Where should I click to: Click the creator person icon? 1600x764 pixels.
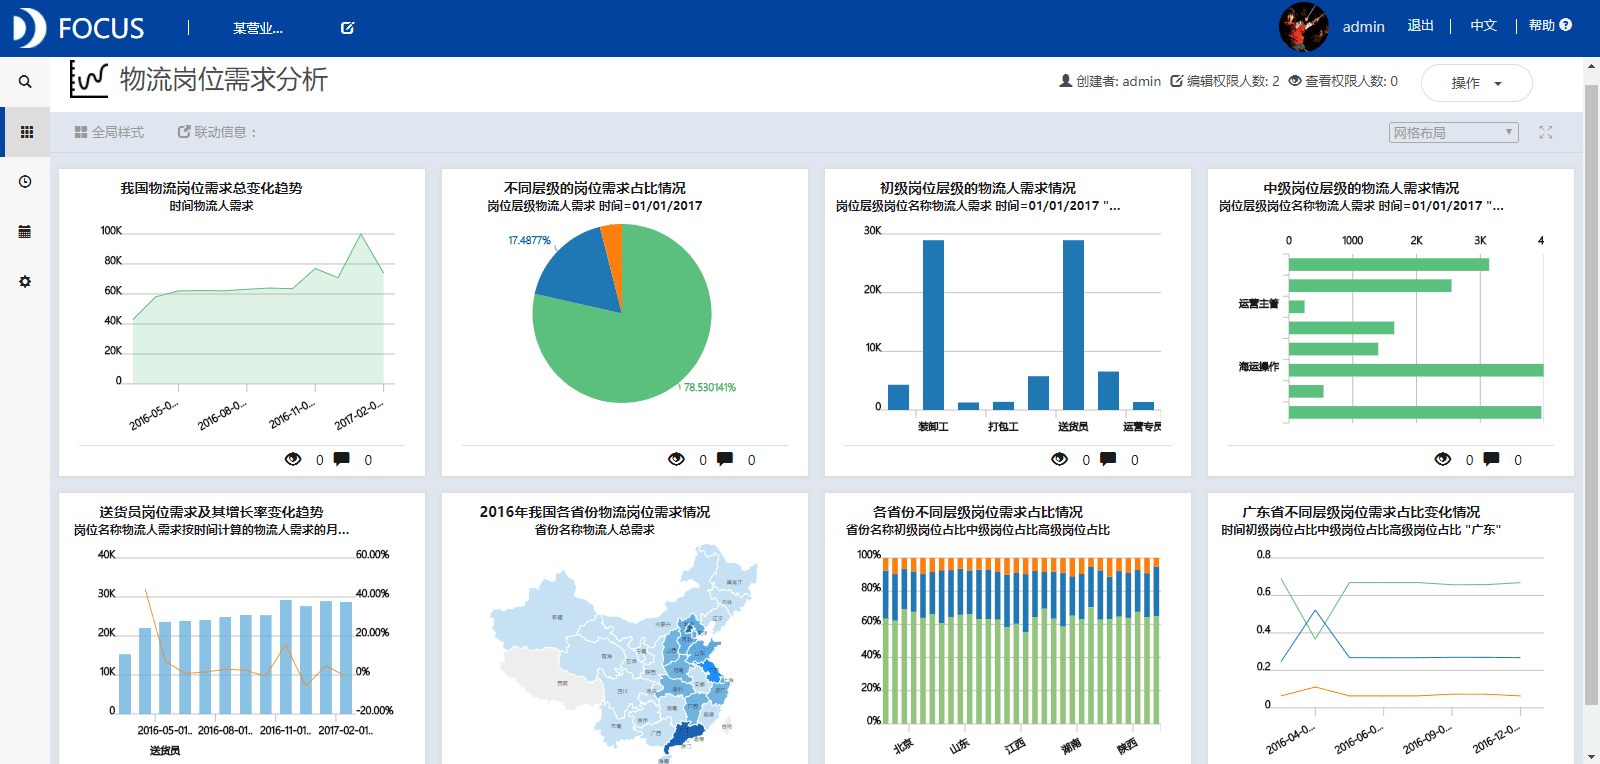pyautogui.click(x=1066, y=81)
